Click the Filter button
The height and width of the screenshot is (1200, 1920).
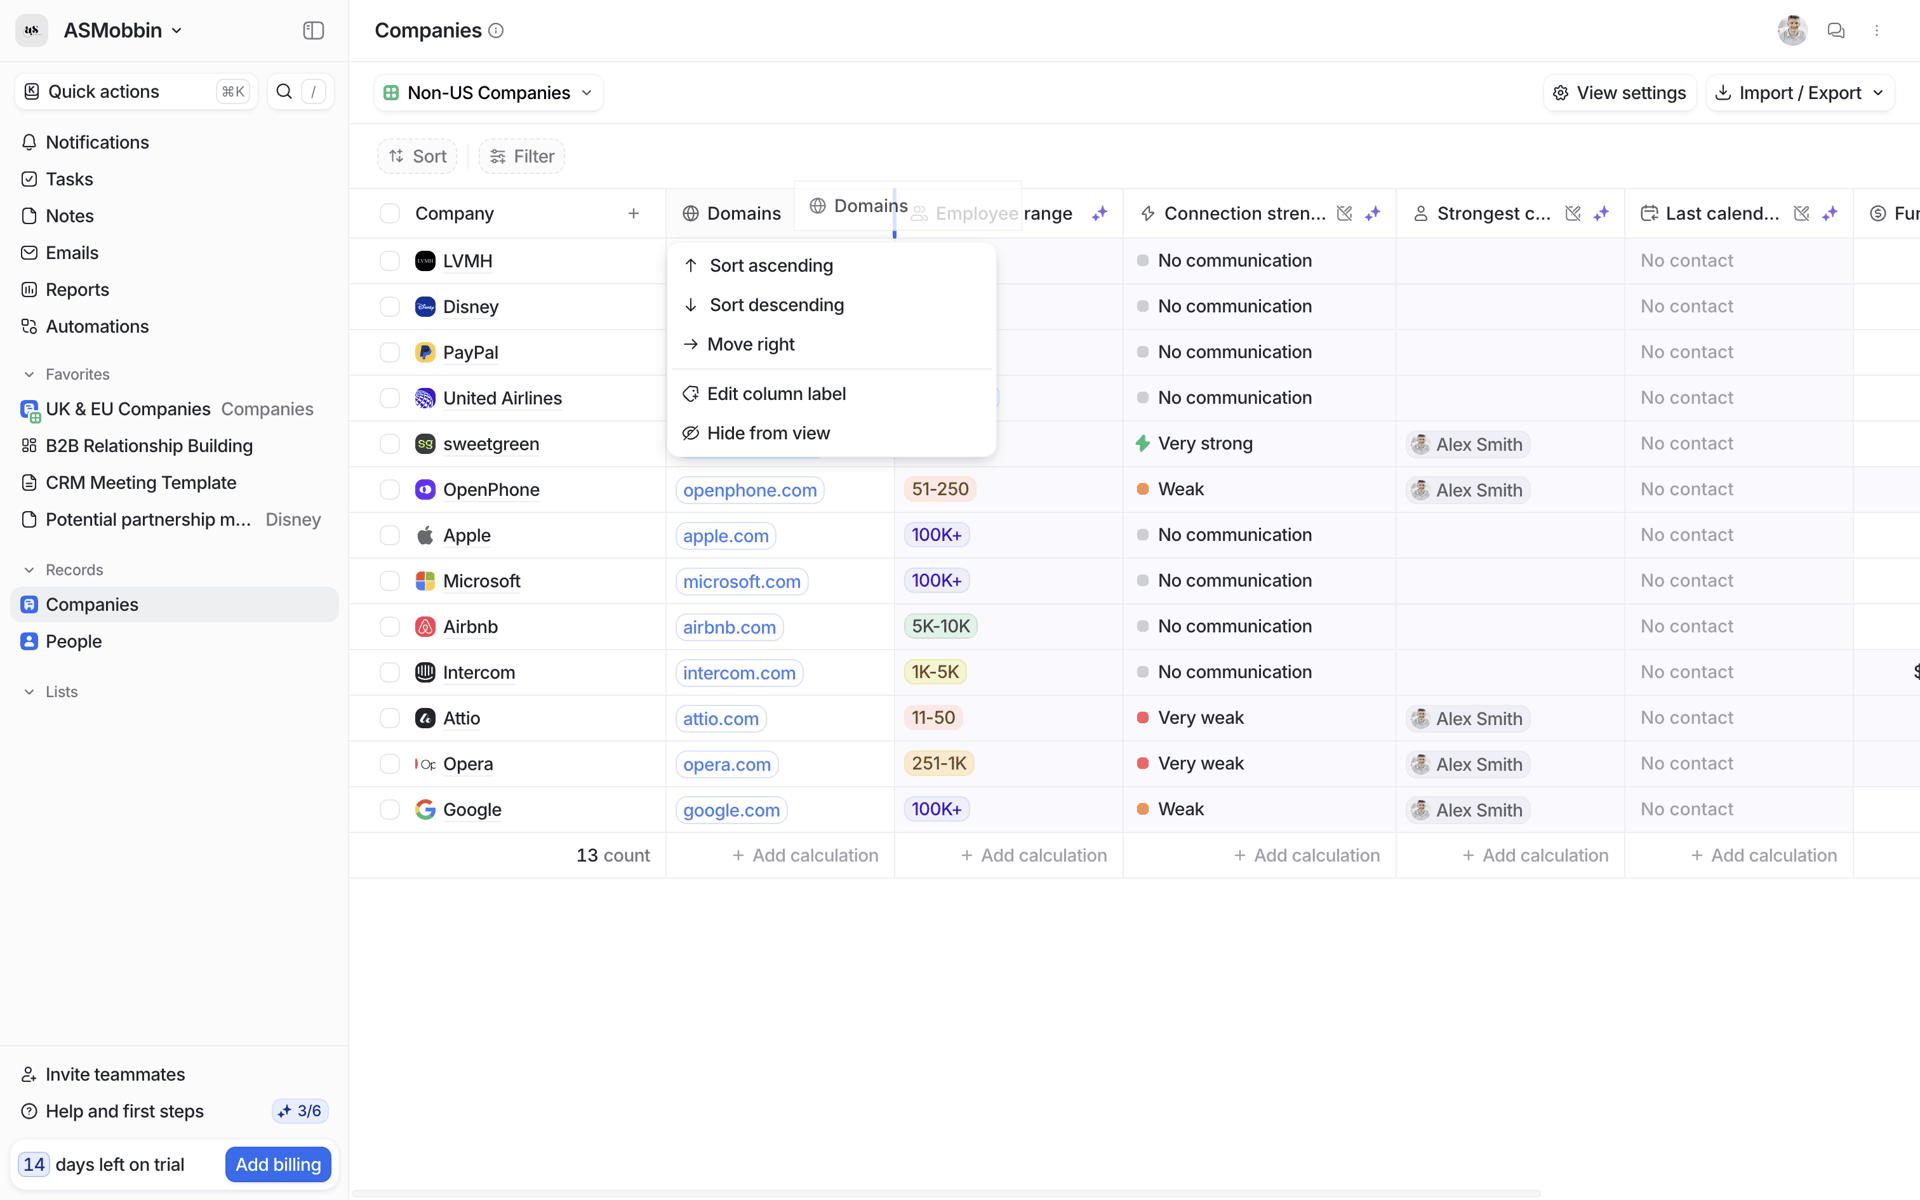click(522, 156)
